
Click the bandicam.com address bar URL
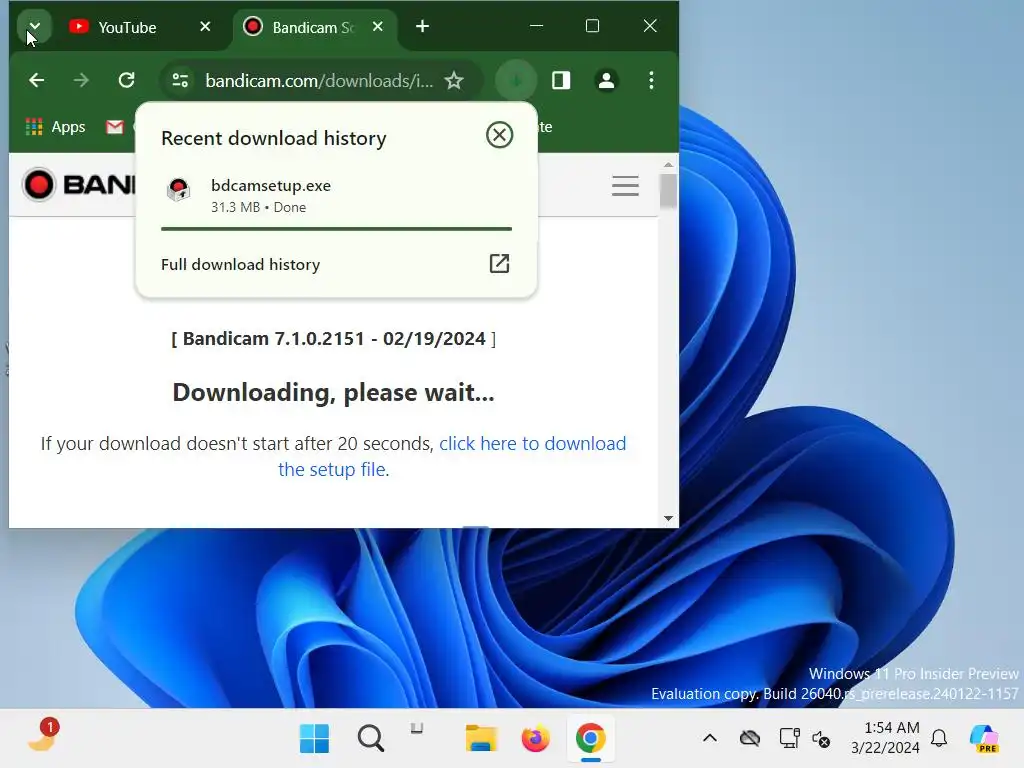click(x=319, y=80)
